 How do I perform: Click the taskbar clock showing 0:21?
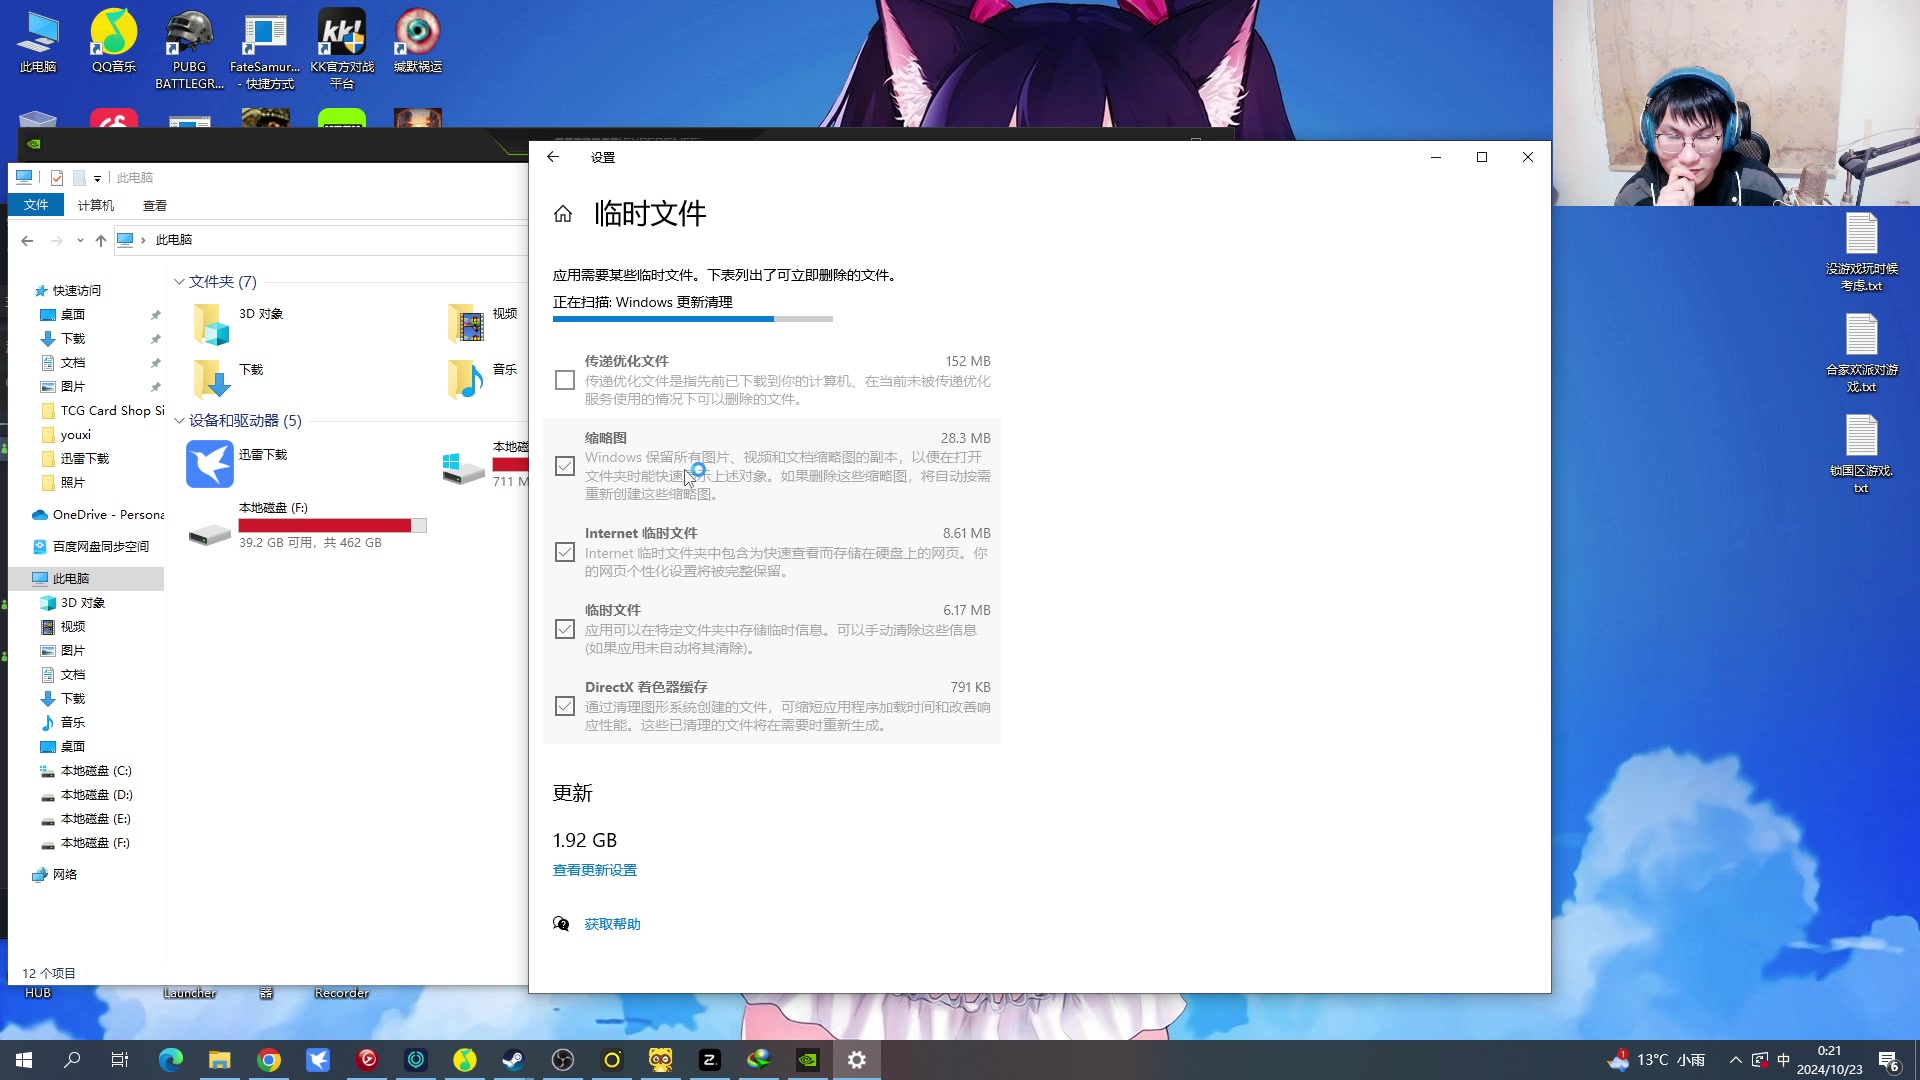[x=1829, y=1060]
